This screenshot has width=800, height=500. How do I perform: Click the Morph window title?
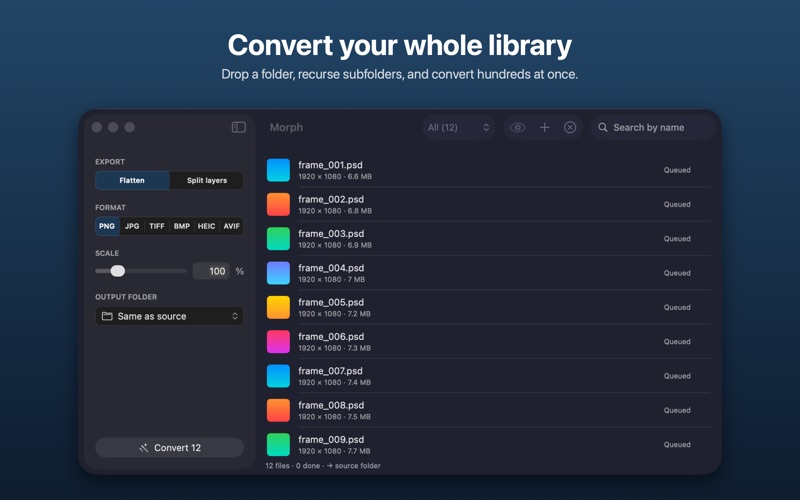tap(286, 128)
